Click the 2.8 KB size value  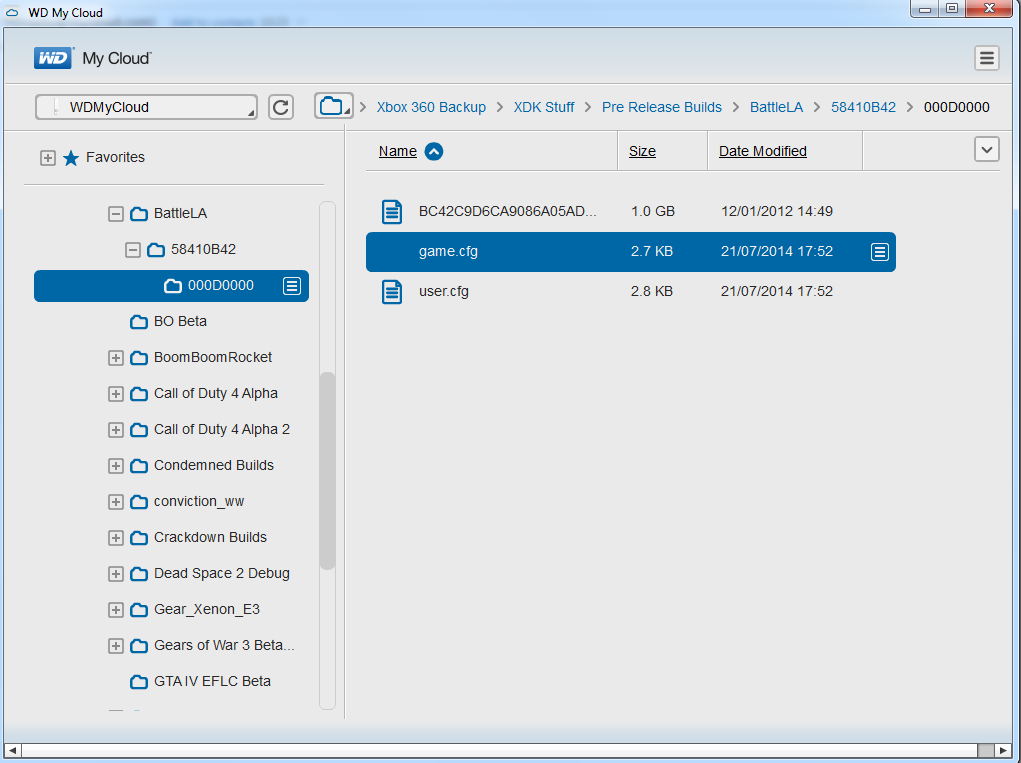coord(651,291)
